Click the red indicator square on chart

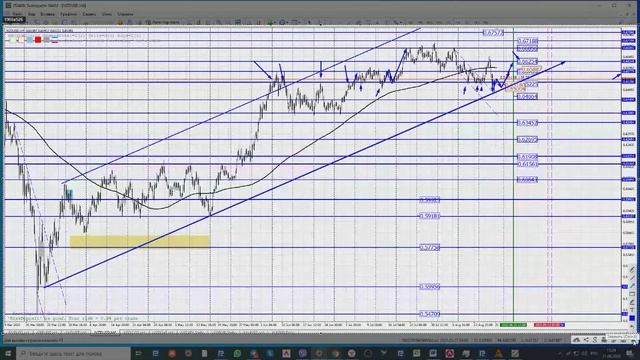pos(38,40)
